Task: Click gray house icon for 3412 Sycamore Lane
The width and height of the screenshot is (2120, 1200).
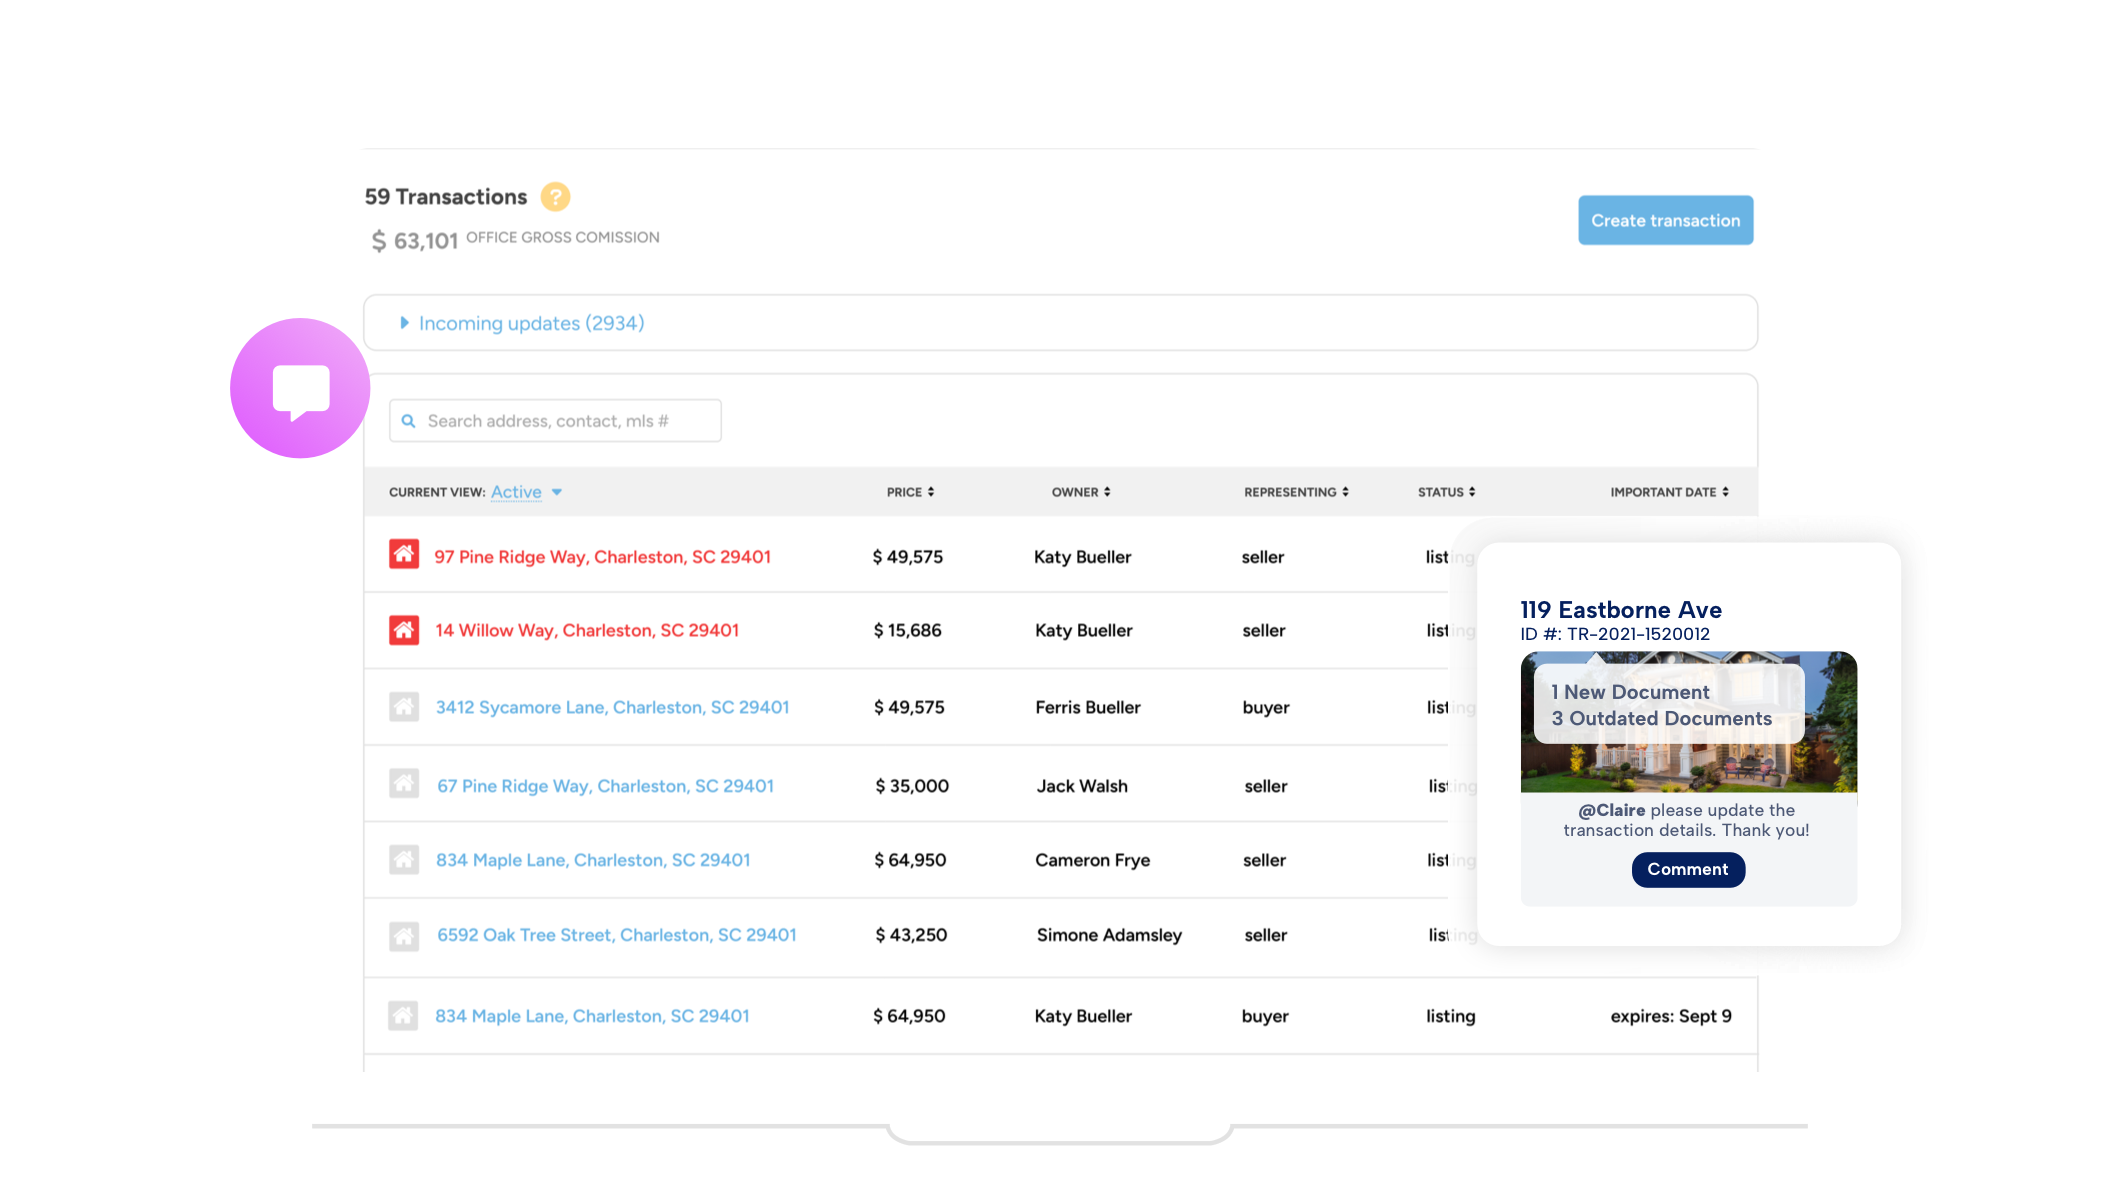Action: [404, 707]
